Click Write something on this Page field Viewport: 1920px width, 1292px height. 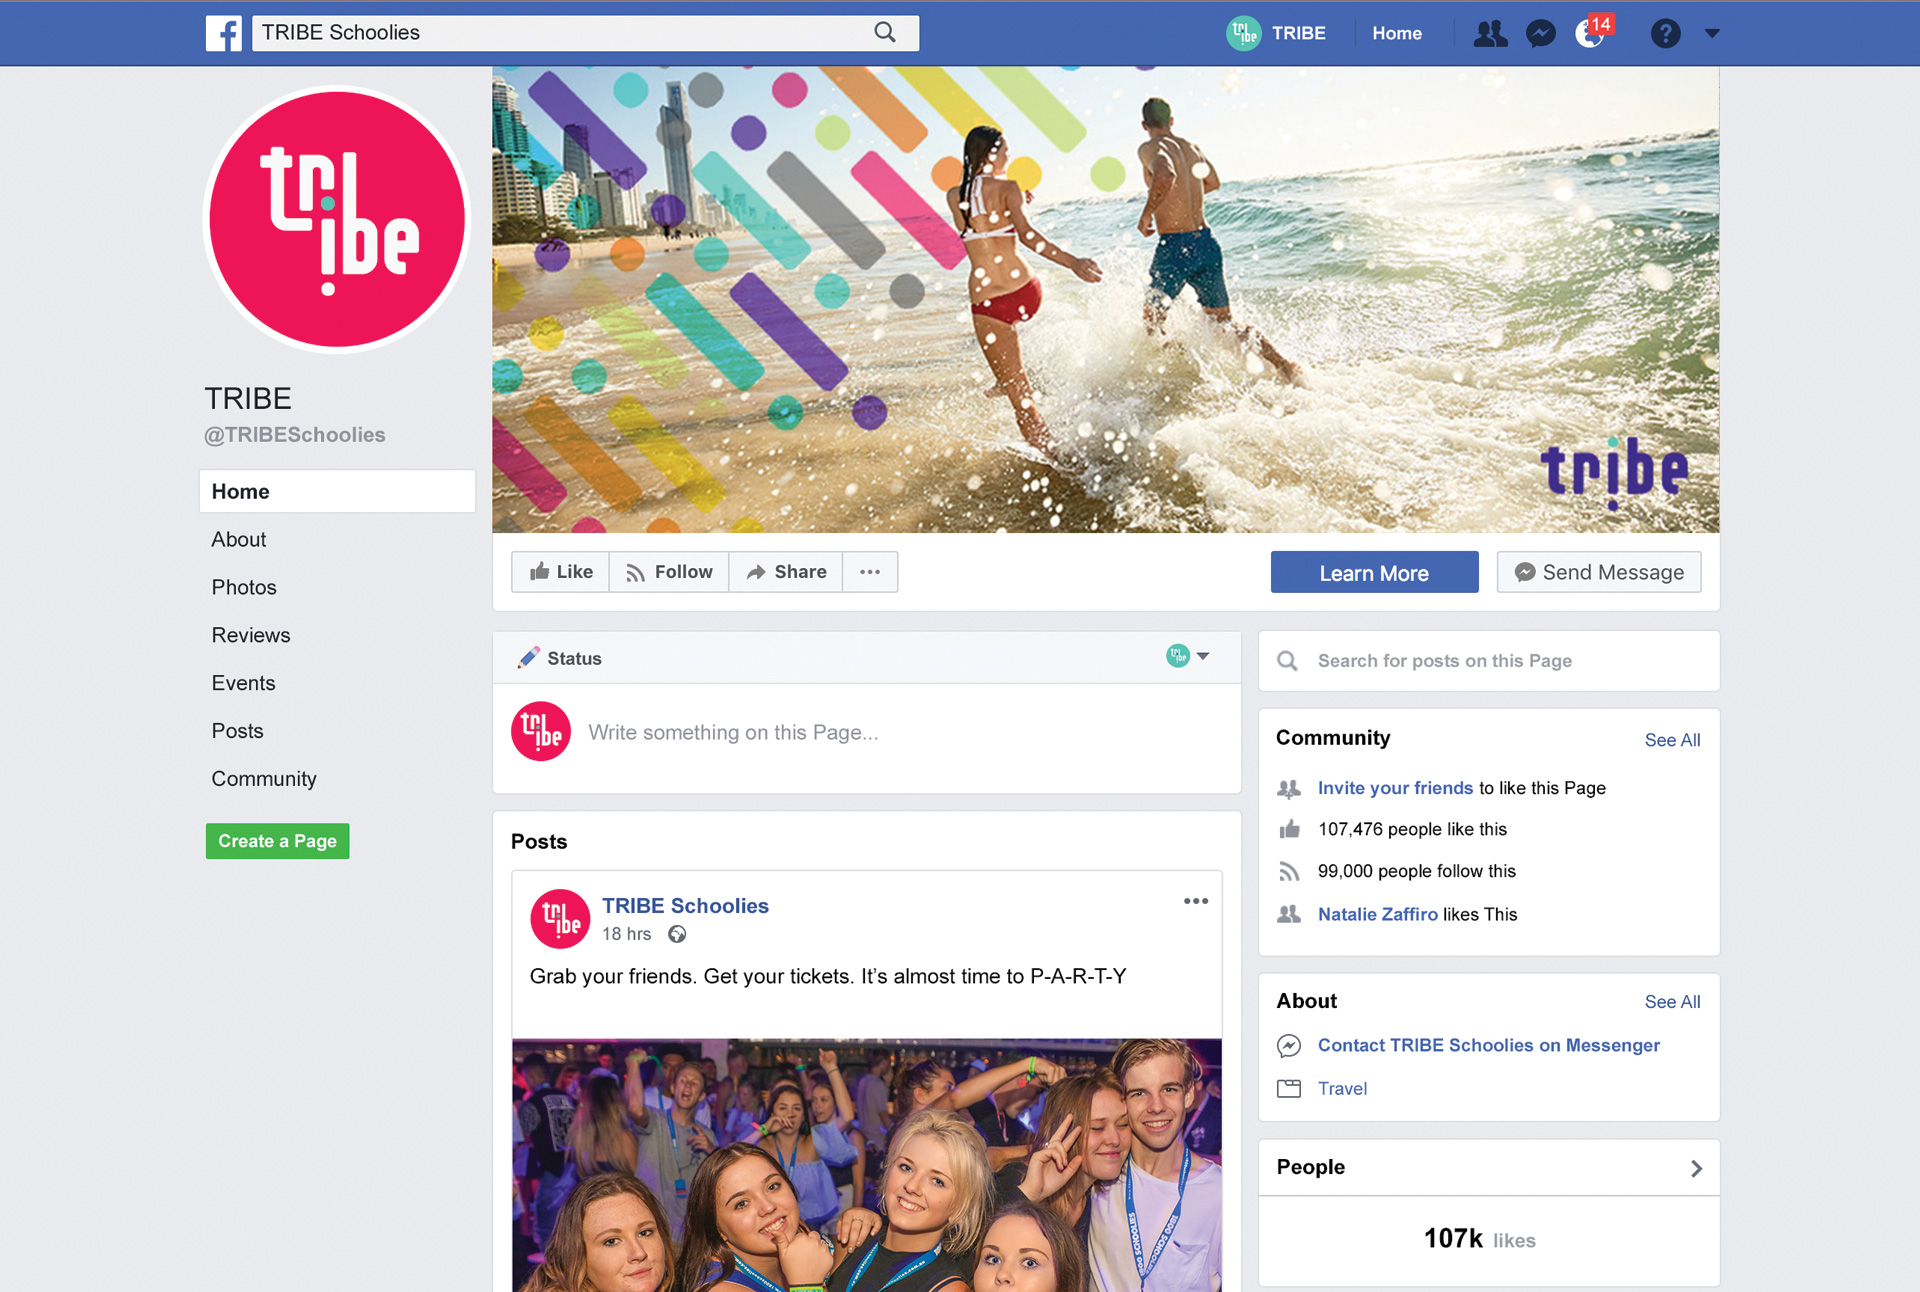pos(733,732)
